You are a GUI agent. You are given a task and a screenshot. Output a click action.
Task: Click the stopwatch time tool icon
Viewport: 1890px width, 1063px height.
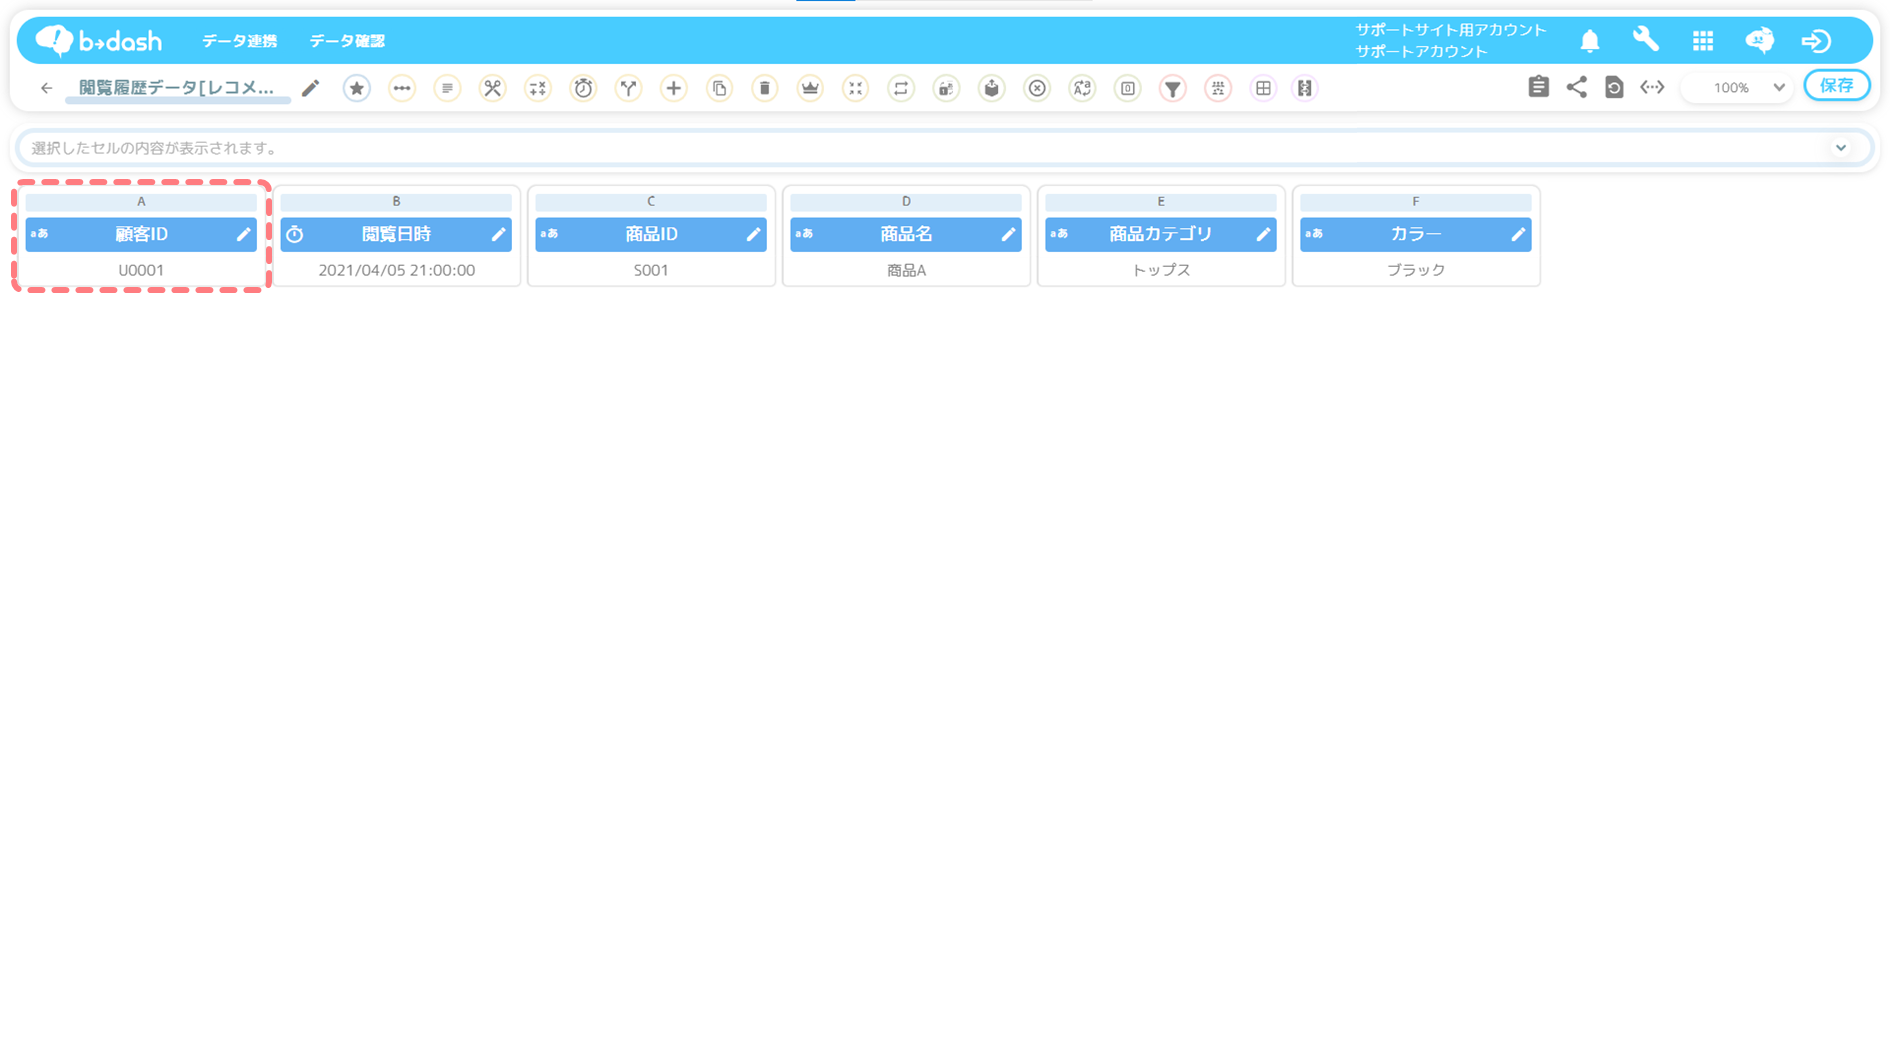click(583, 88)
